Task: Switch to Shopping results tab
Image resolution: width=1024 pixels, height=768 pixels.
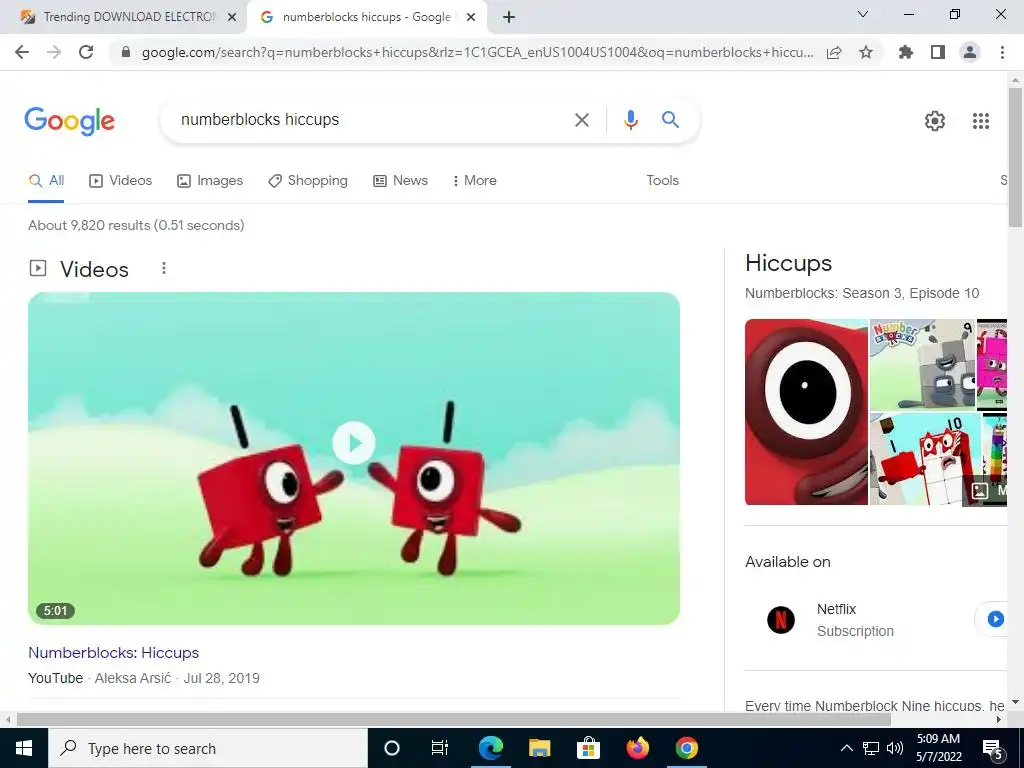Action: tap(308, 180)
